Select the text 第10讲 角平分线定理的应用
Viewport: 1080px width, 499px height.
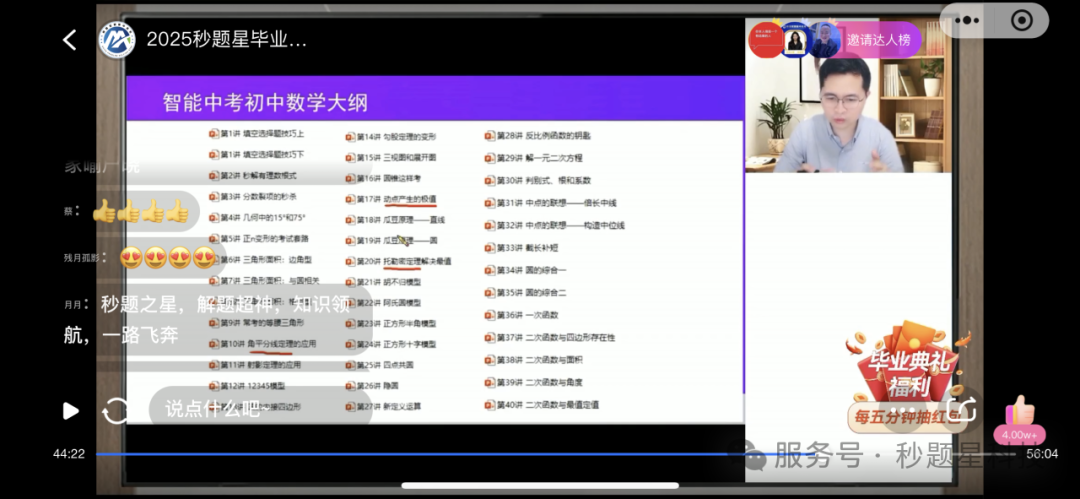coord(268,343)
